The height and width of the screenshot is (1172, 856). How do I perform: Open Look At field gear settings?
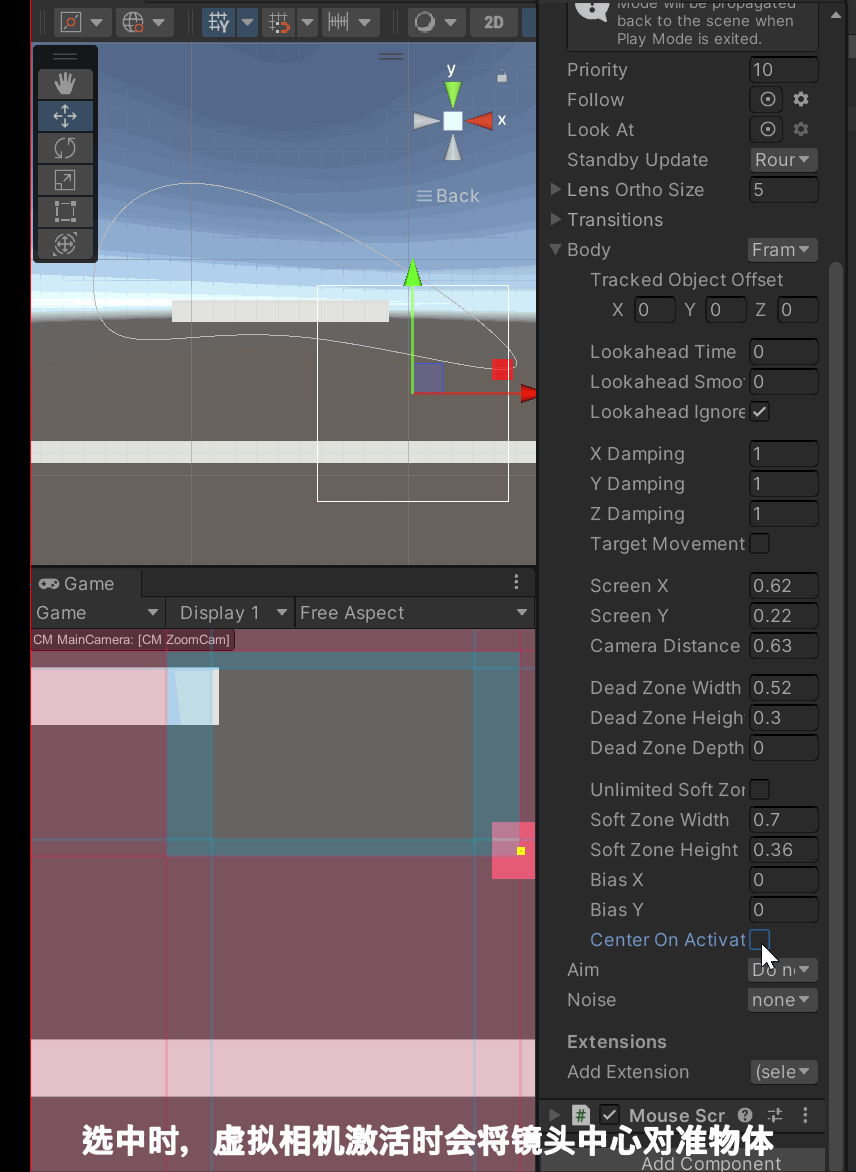click(x=801, y=129)
